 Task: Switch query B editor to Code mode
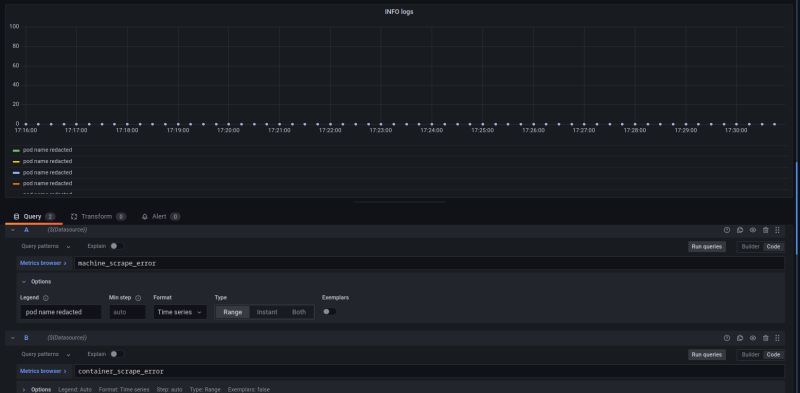click(x=773, y=355)
